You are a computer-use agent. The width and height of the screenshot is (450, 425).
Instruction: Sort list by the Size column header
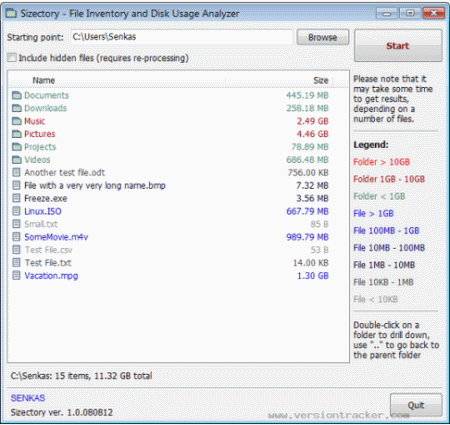coord(279,80)
